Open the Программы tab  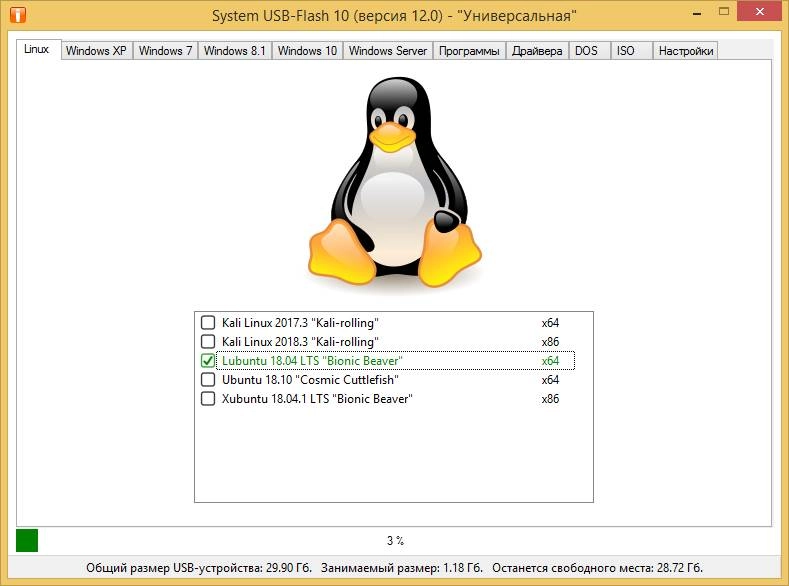(x=469, y=51)
